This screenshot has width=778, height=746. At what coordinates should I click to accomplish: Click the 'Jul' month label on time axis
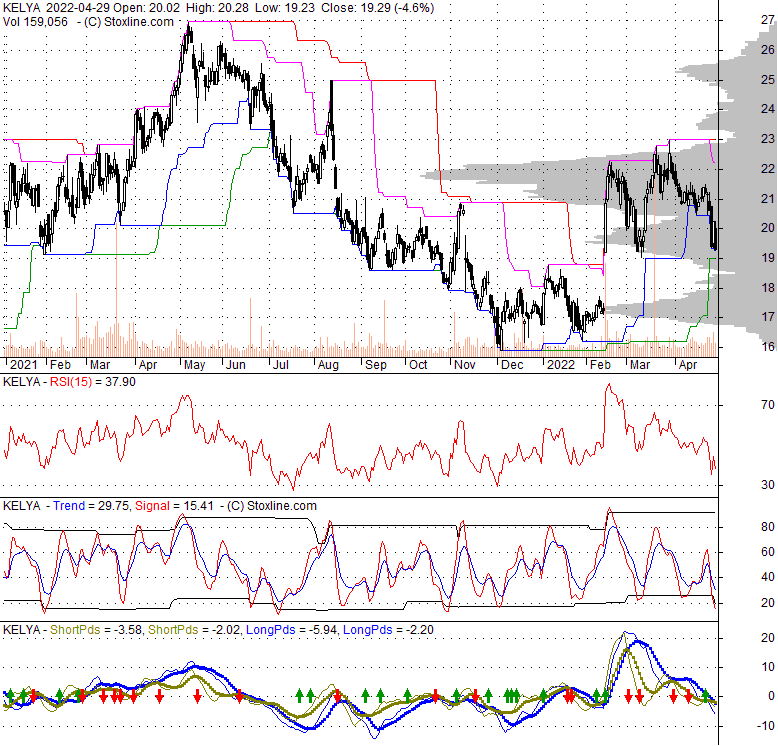(x=280, y=365)
